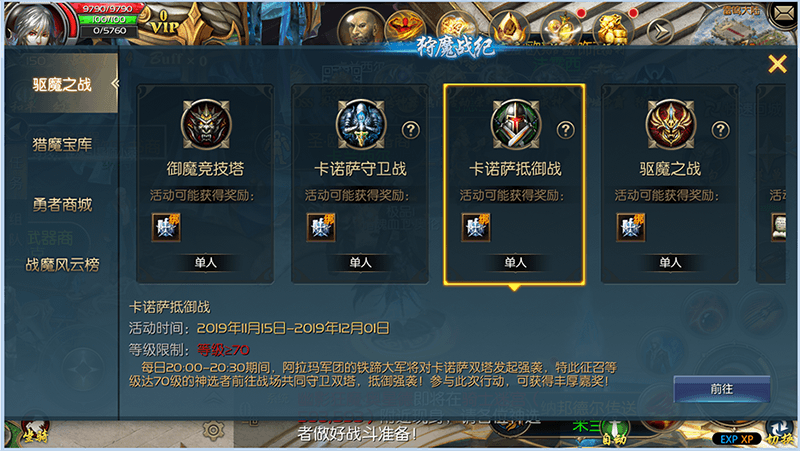The image size is (800, 451).
Task: Click the 前往 button
Action: point(721,389)
